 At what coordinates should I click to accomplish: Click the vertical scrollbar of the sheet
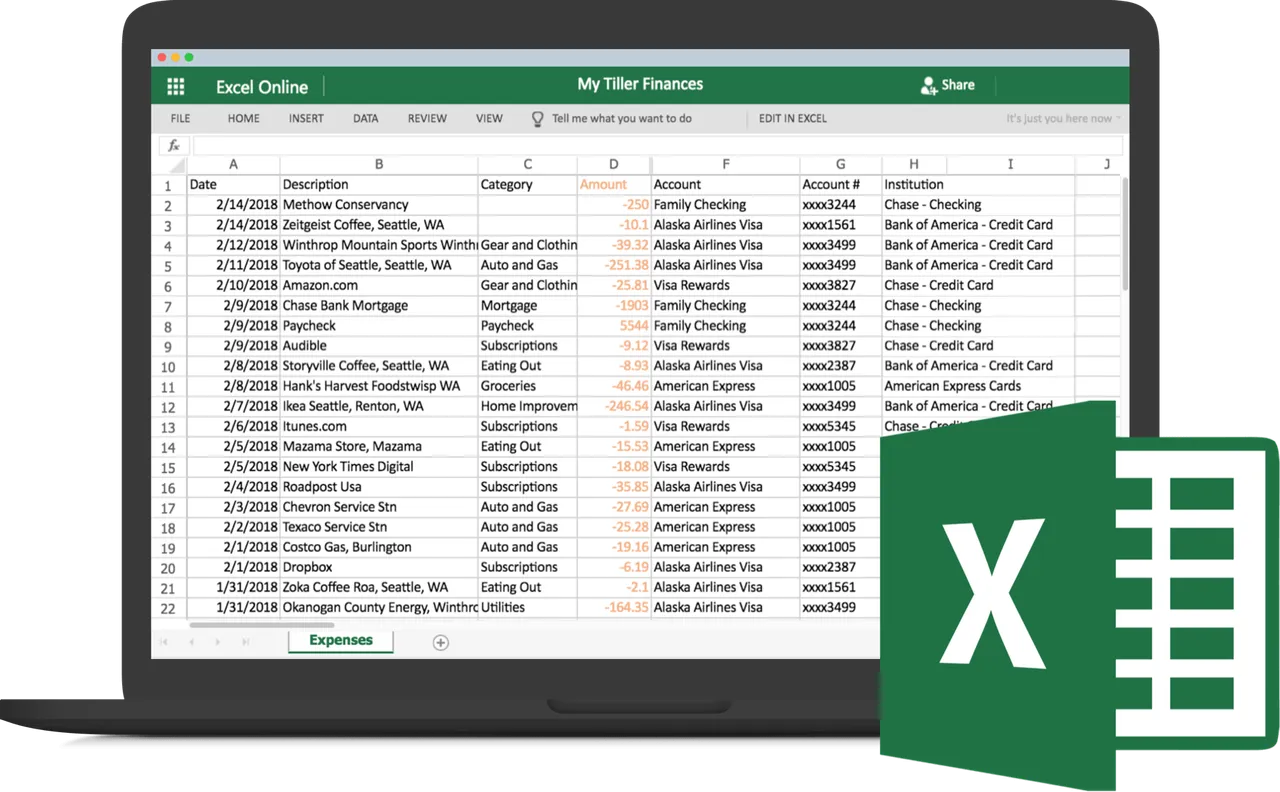1125,235
